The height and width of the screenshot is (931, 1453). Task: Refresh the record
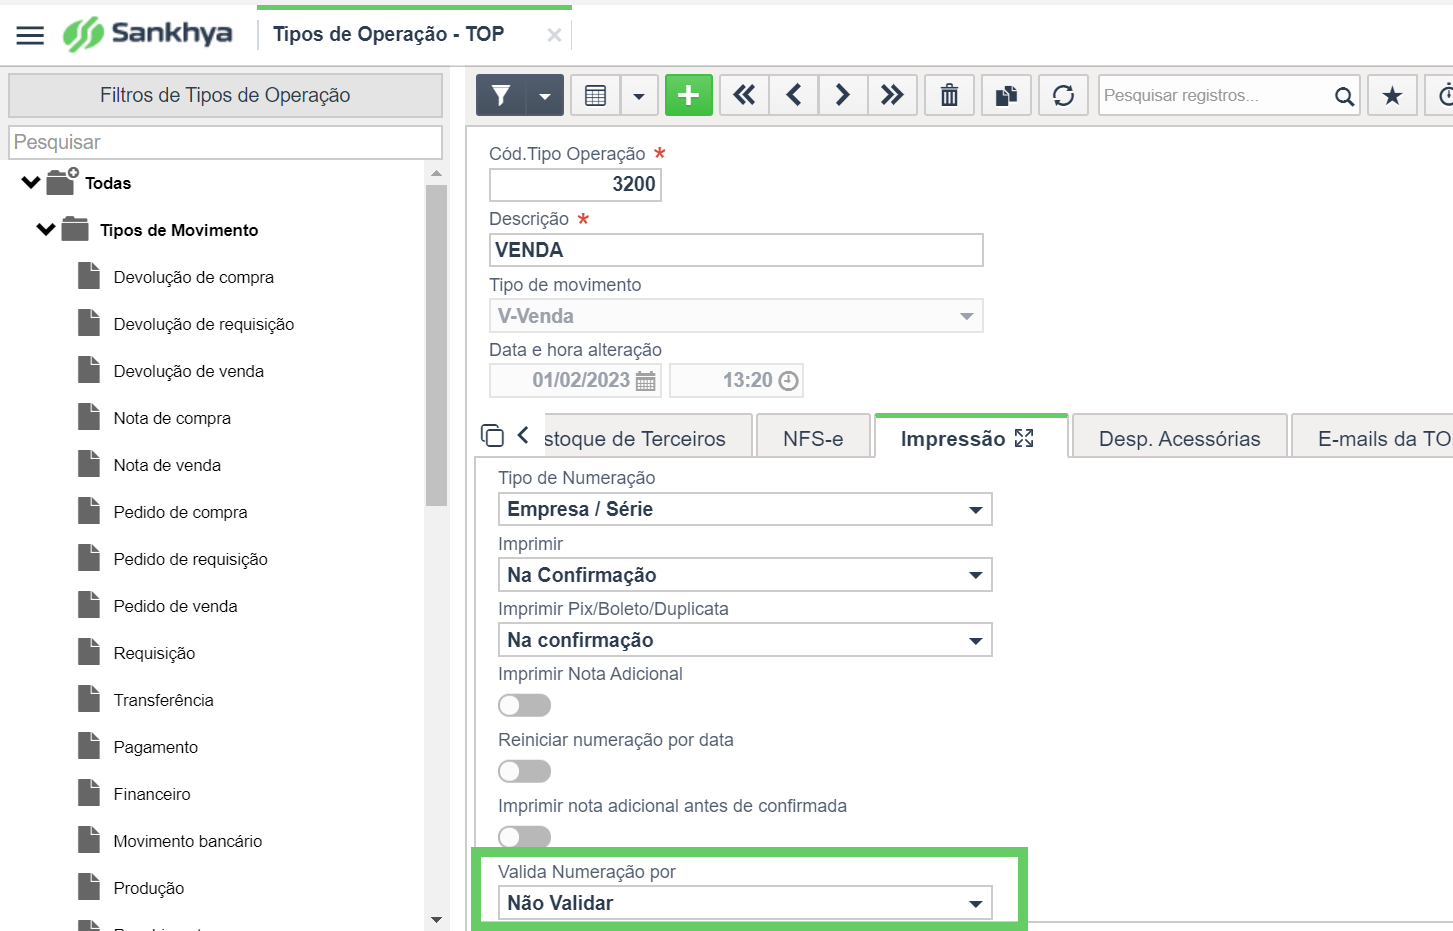[1063, 95]
